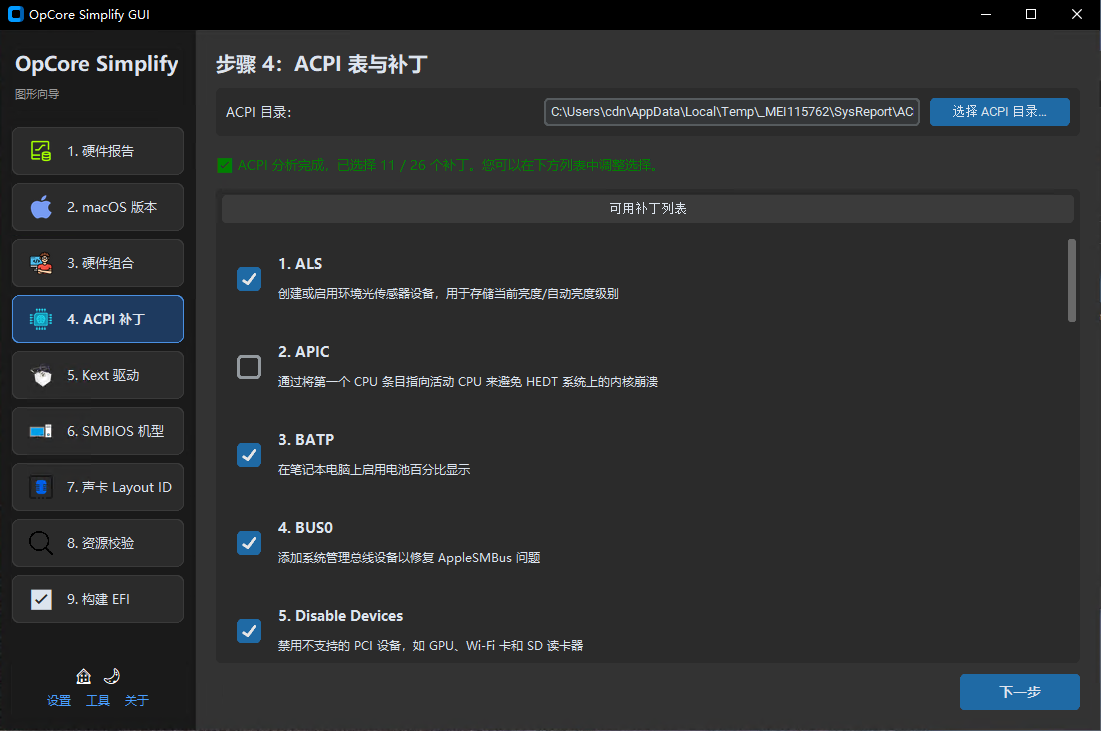
Task: Go to step 6 SMBIOS 机型
Action: point(98,431)
